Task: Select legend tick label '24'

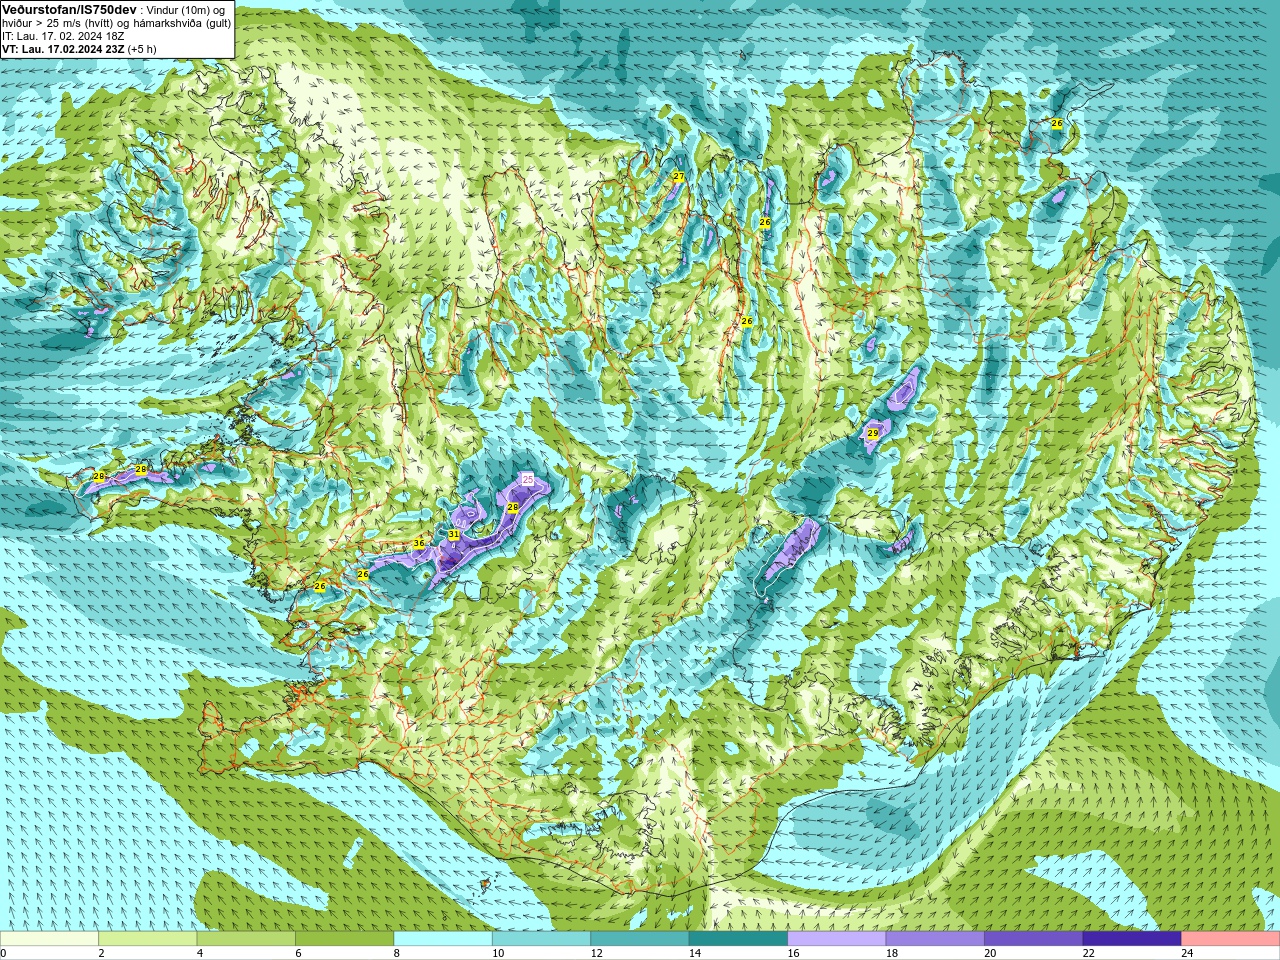Action: tap(1187, 953)
